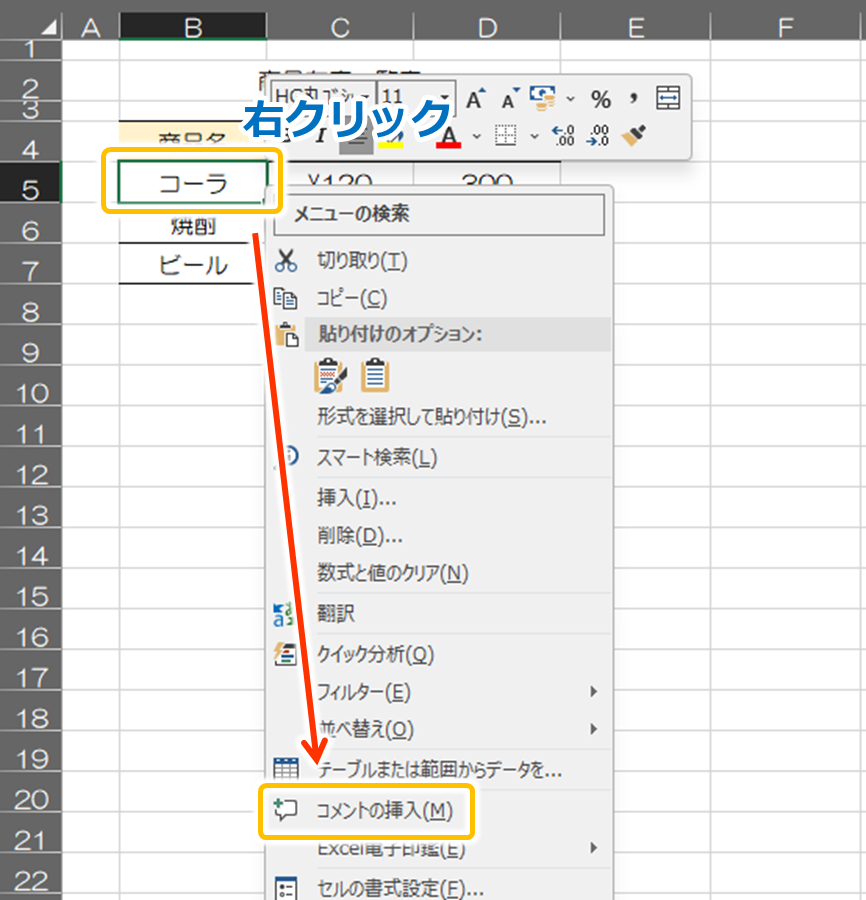The height and width of the screenshot is (900, 866).
Task: Expand the borders dropdown arrow
Action: point(533,135)
